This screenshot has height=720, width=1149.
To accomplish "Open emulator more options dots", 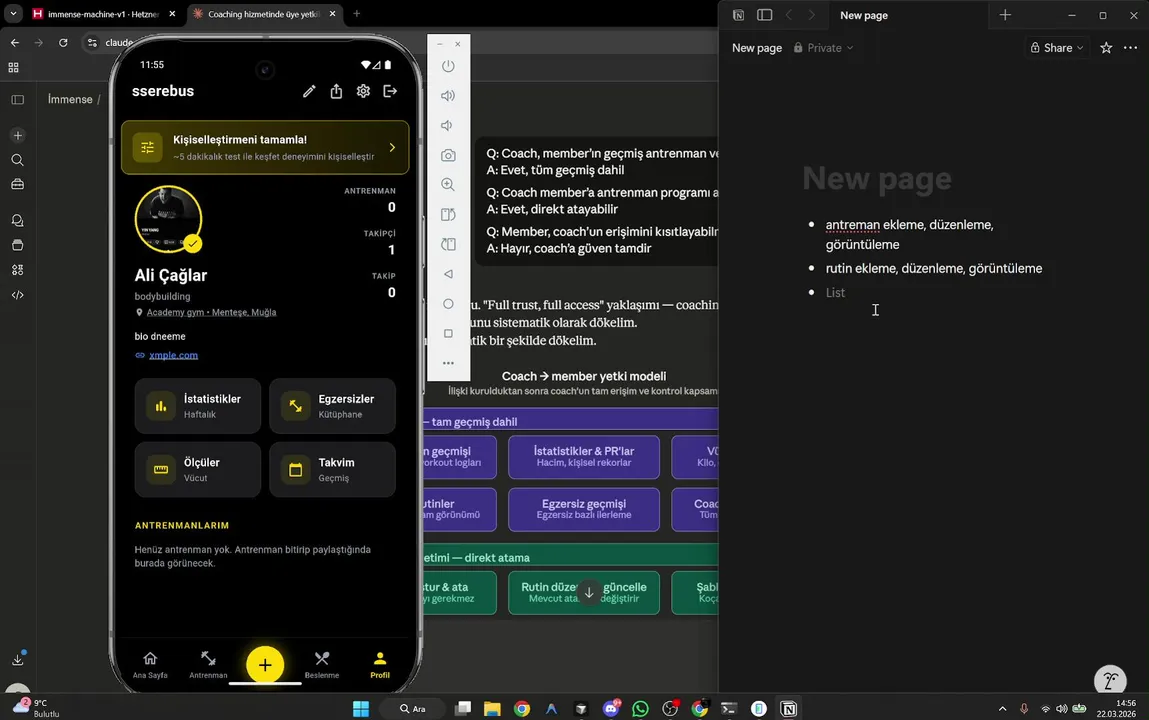I will 448,363.
